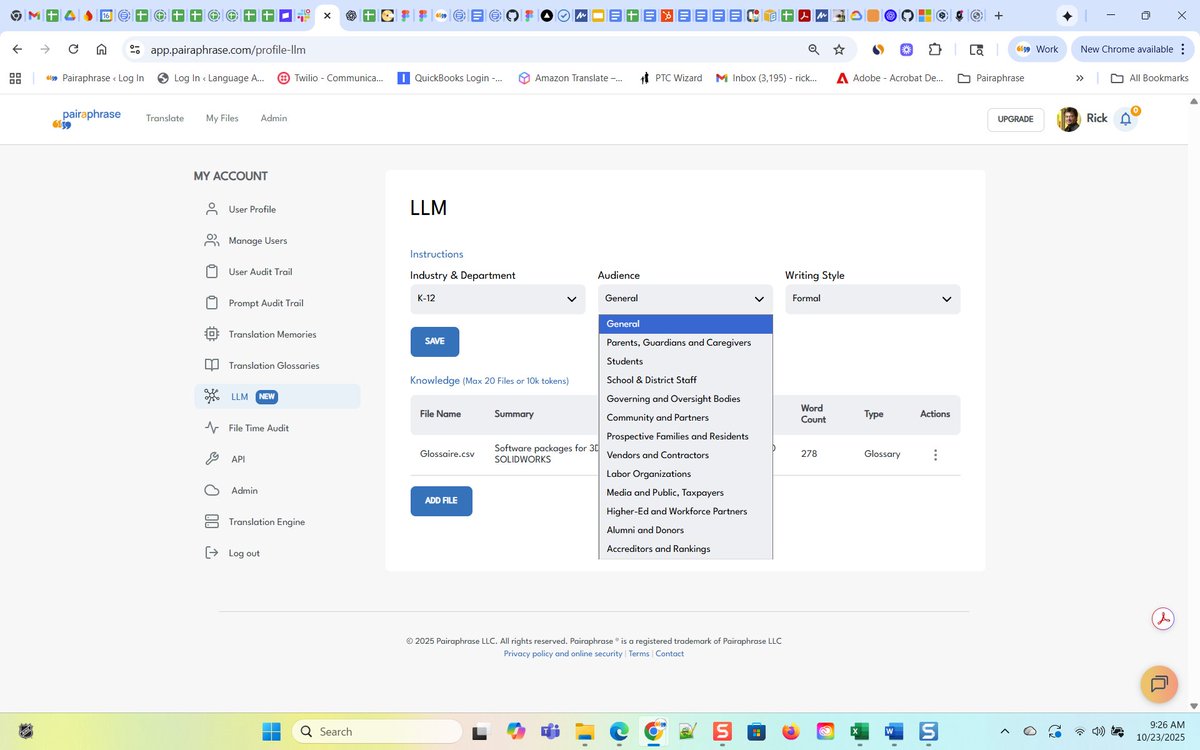1200x750 pixels.
Task: Open Translation Glossaries via its book icon
Action: click(211, 365)
